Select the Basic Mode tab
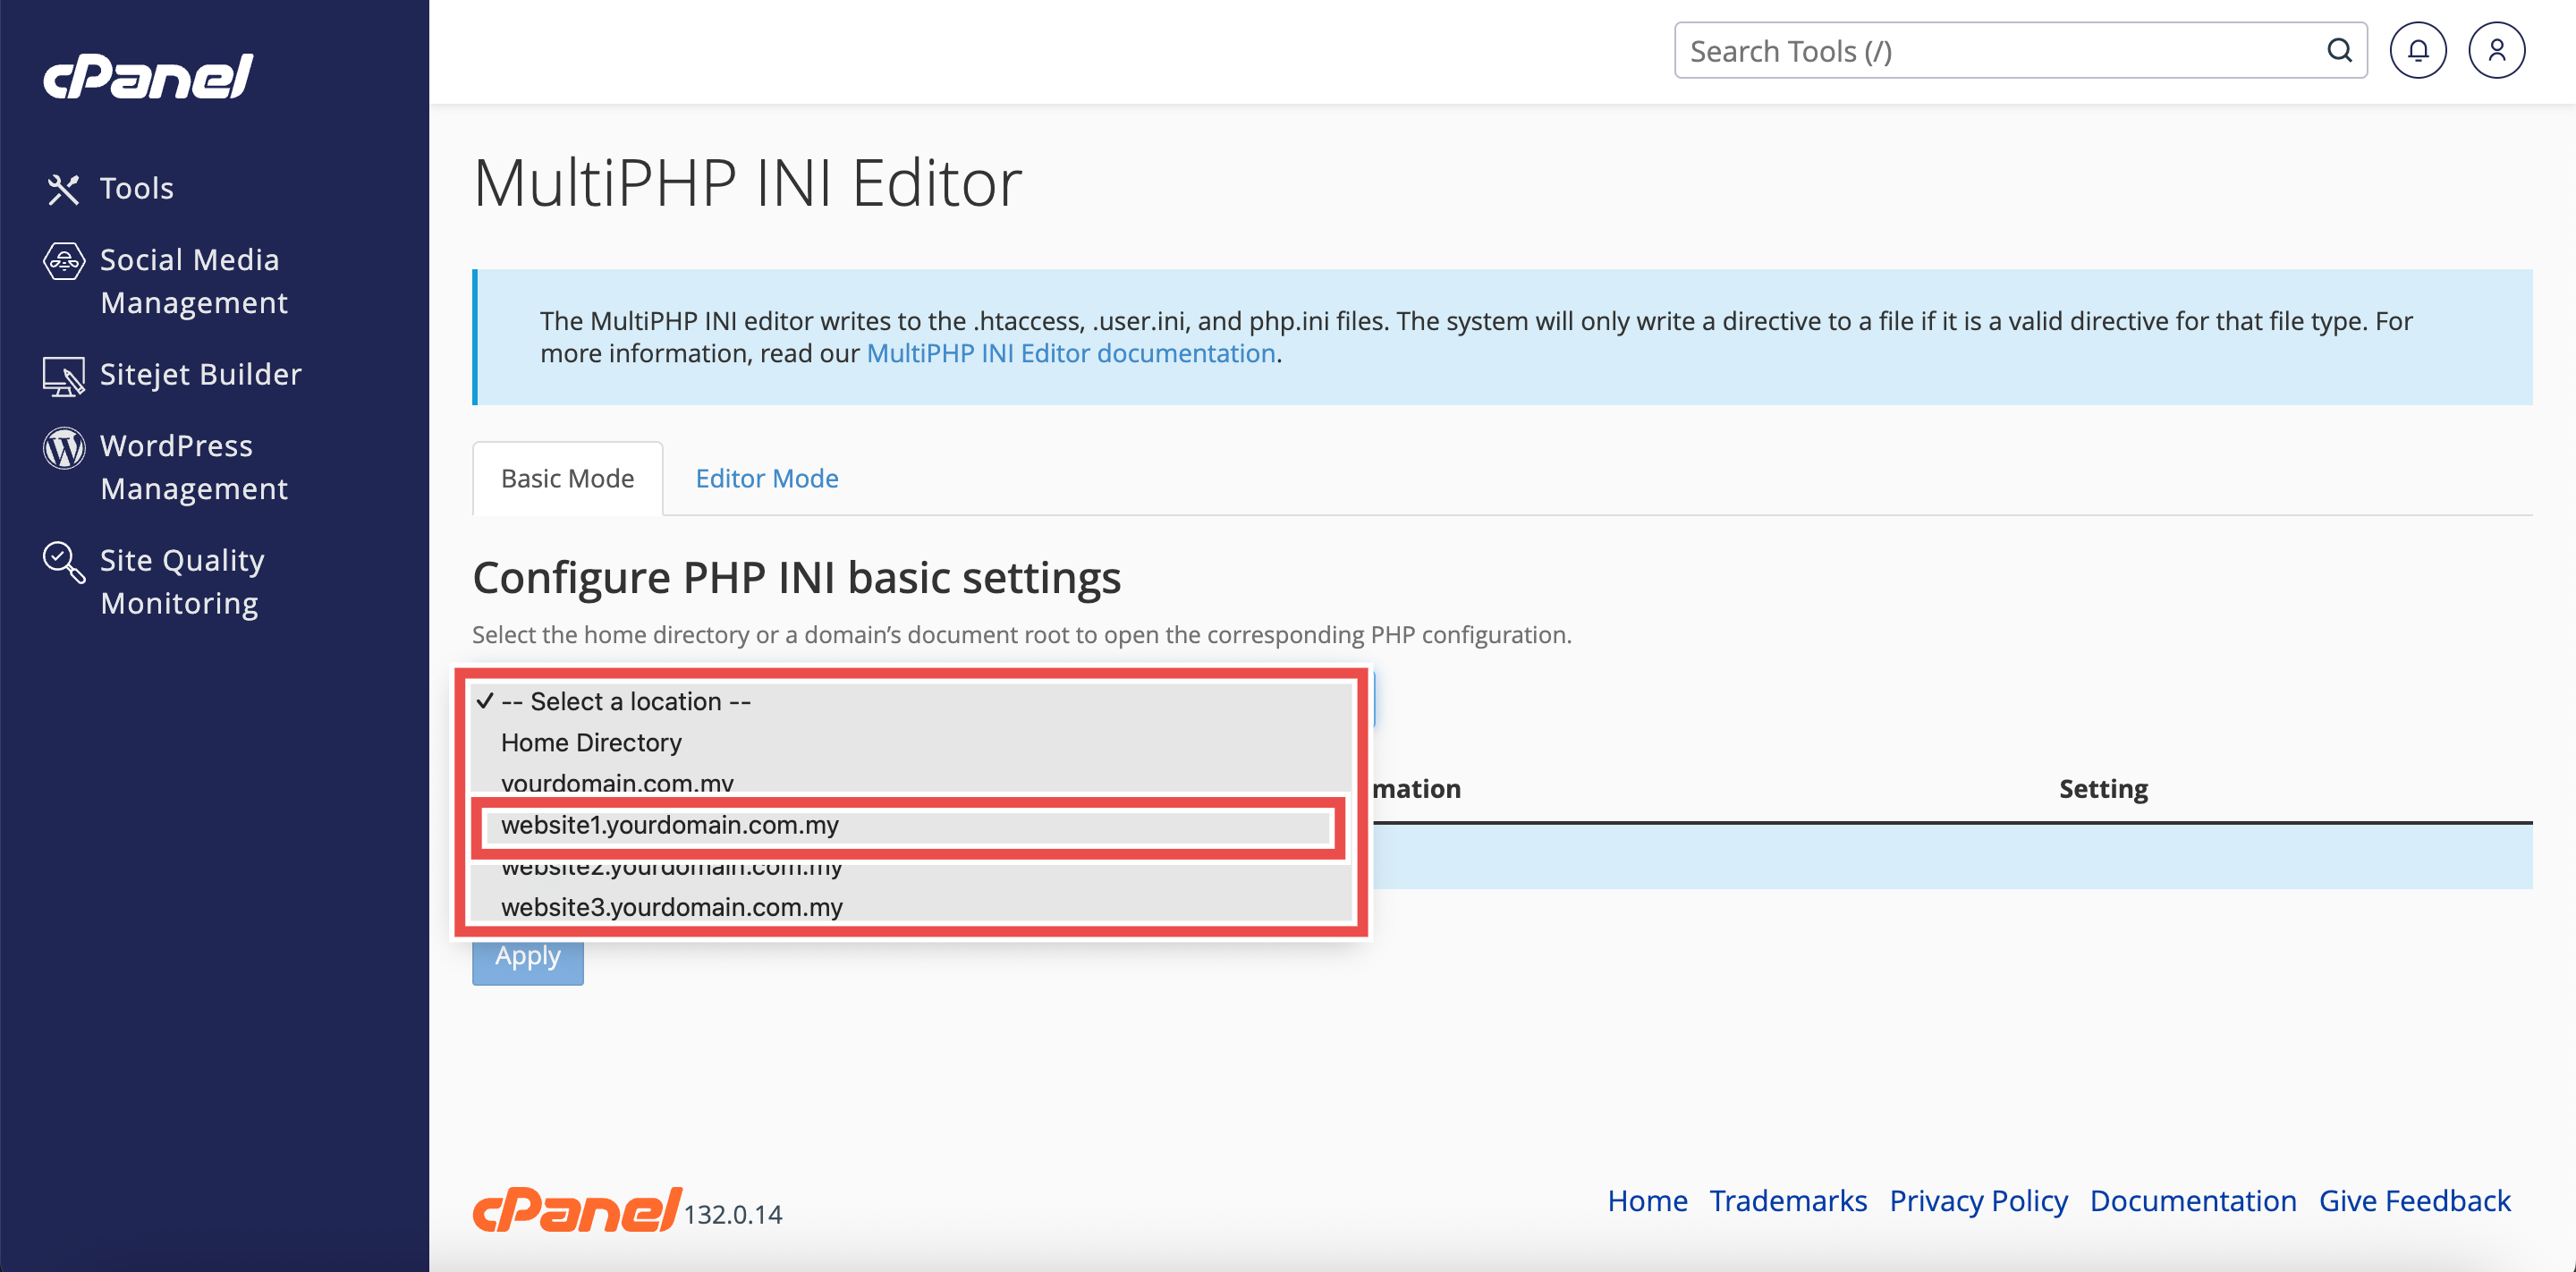This screenshot has height=1272, width=2576. tap(567, 479)
